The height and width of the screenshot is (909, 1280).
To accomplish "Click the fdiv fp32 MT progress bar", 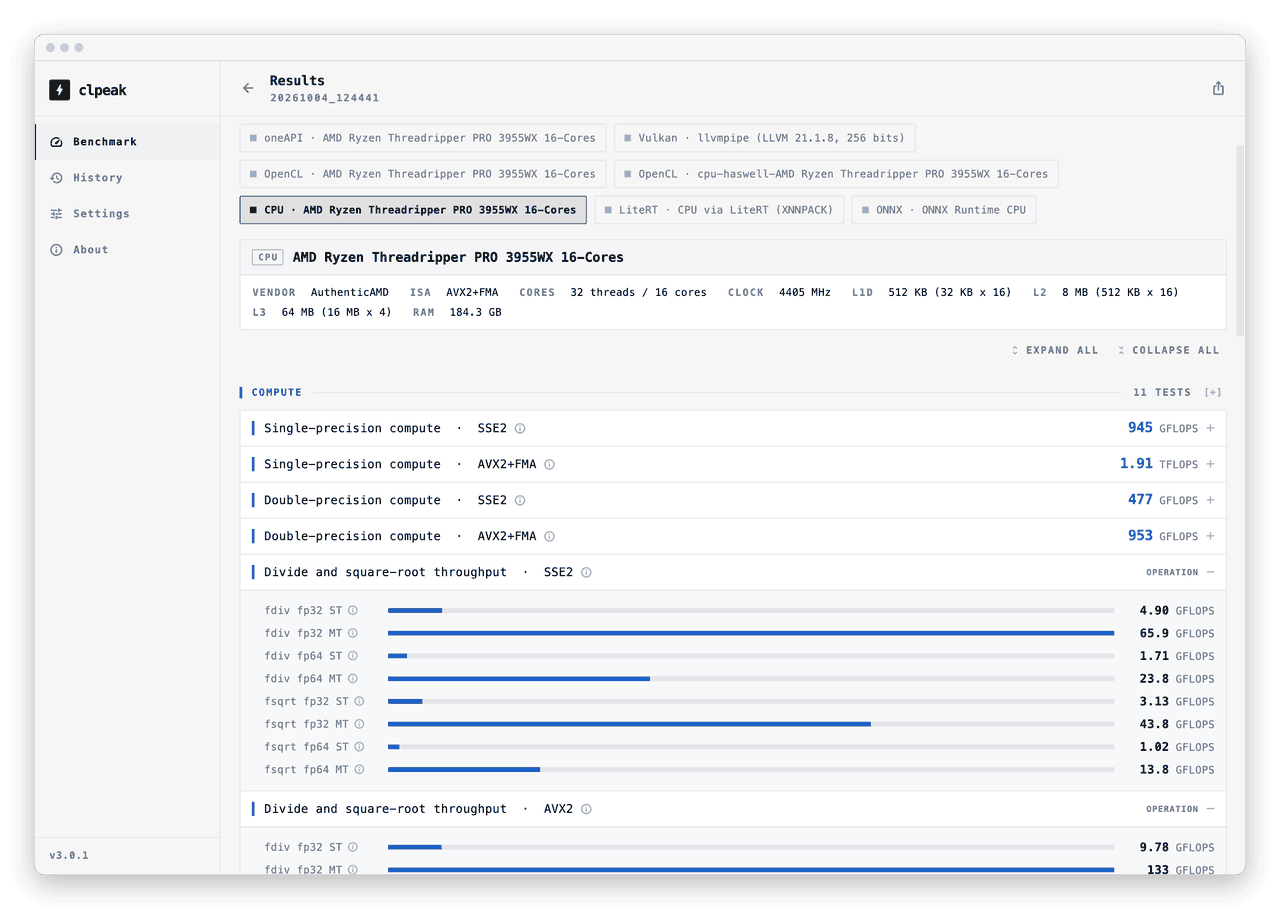I will pyautogui.click(x=751, y=633).
